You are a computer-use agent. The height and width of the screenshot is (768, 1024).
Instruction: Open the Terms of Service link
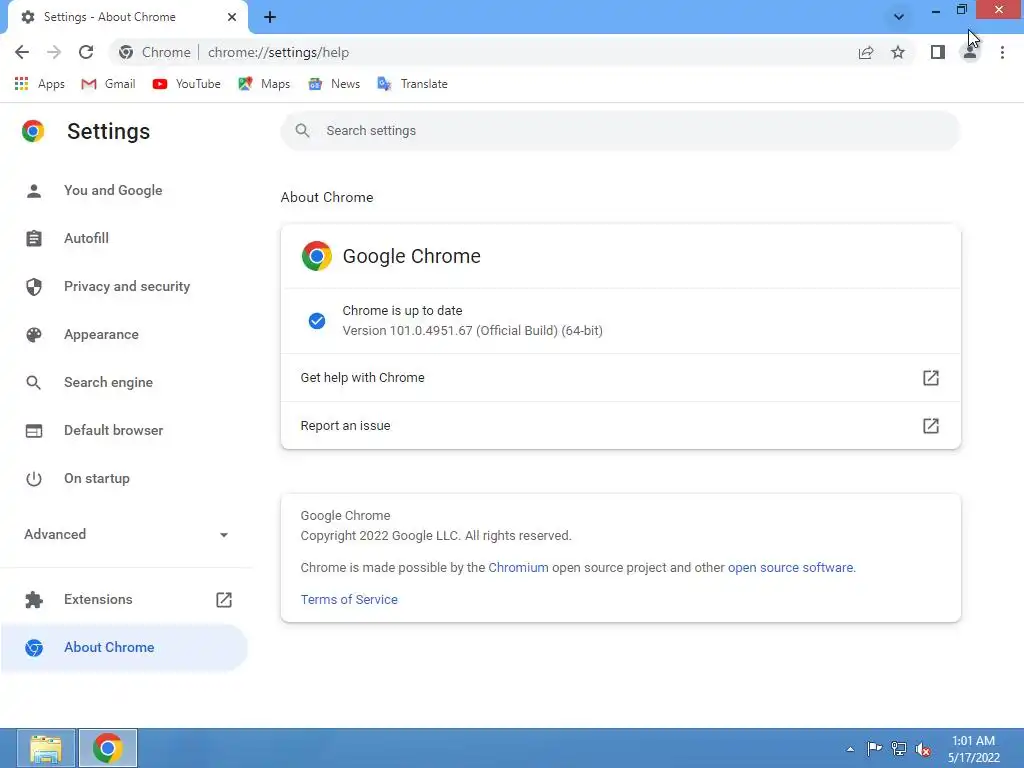(349, 600)
